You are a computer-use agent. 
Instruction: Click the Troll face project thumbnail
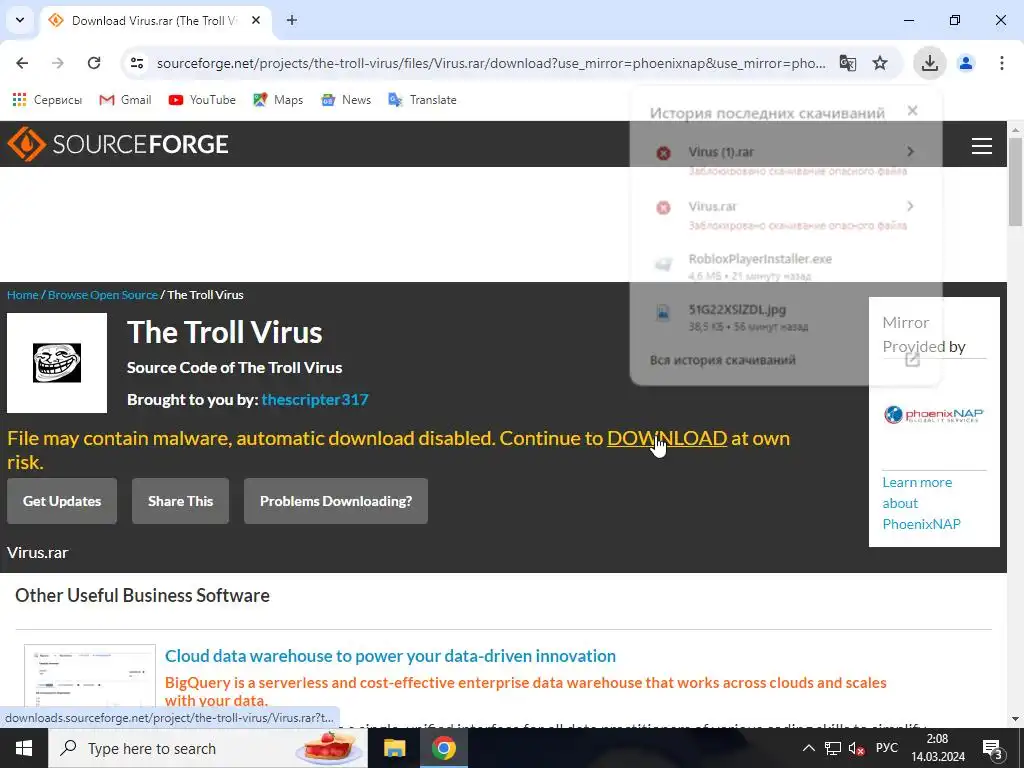pos(57,363)
